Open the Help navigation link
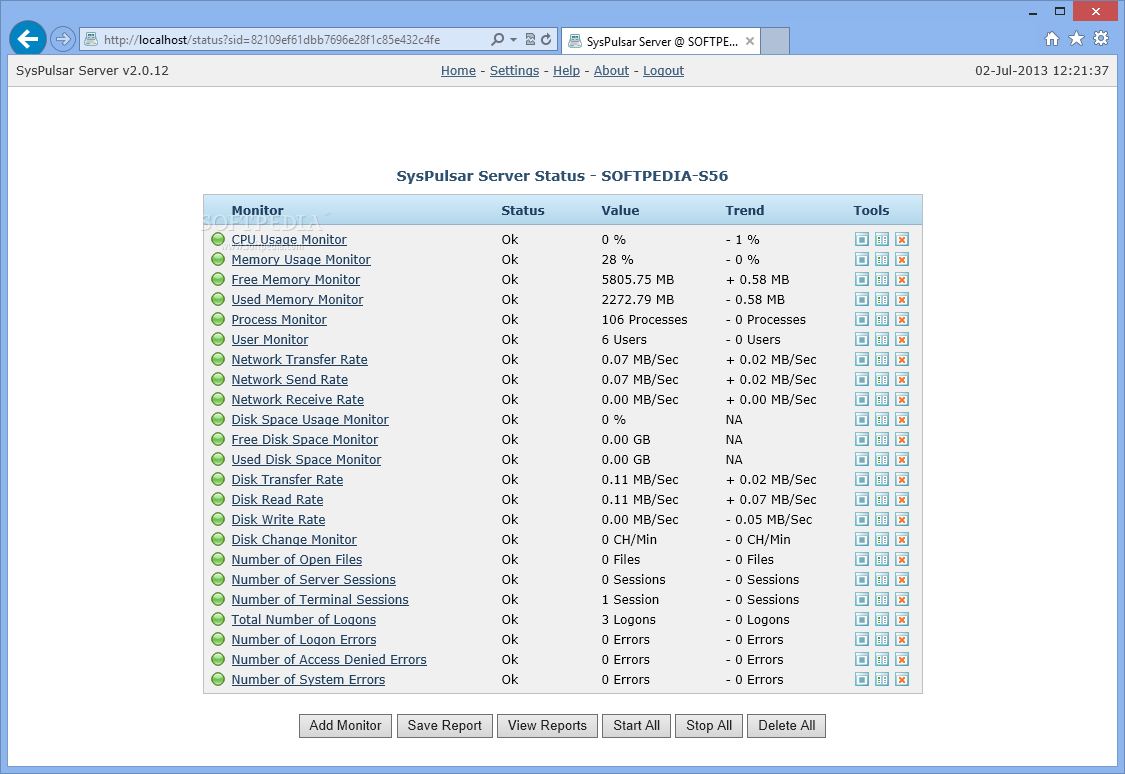This screenshot has height=774, width=1125. tap(566, 71)
